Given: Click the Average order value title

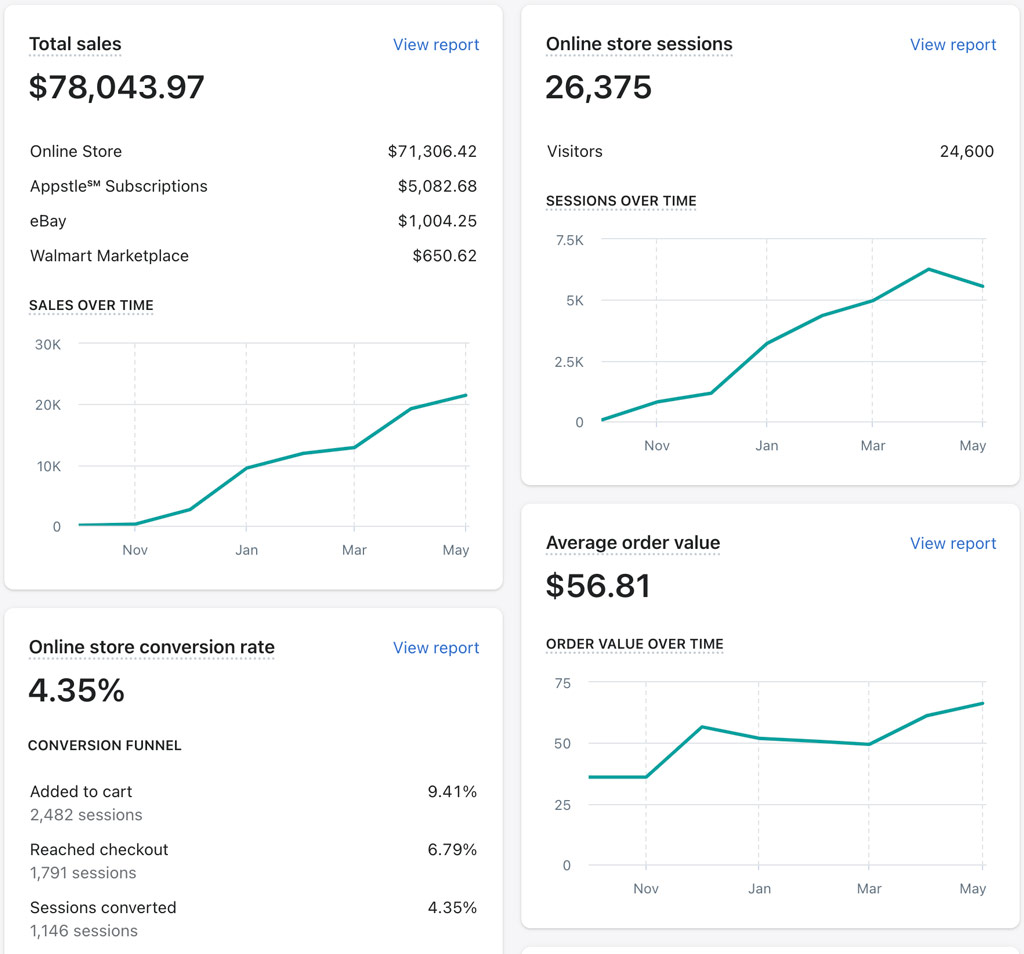Looking at the screenshot, I should 633,543.
